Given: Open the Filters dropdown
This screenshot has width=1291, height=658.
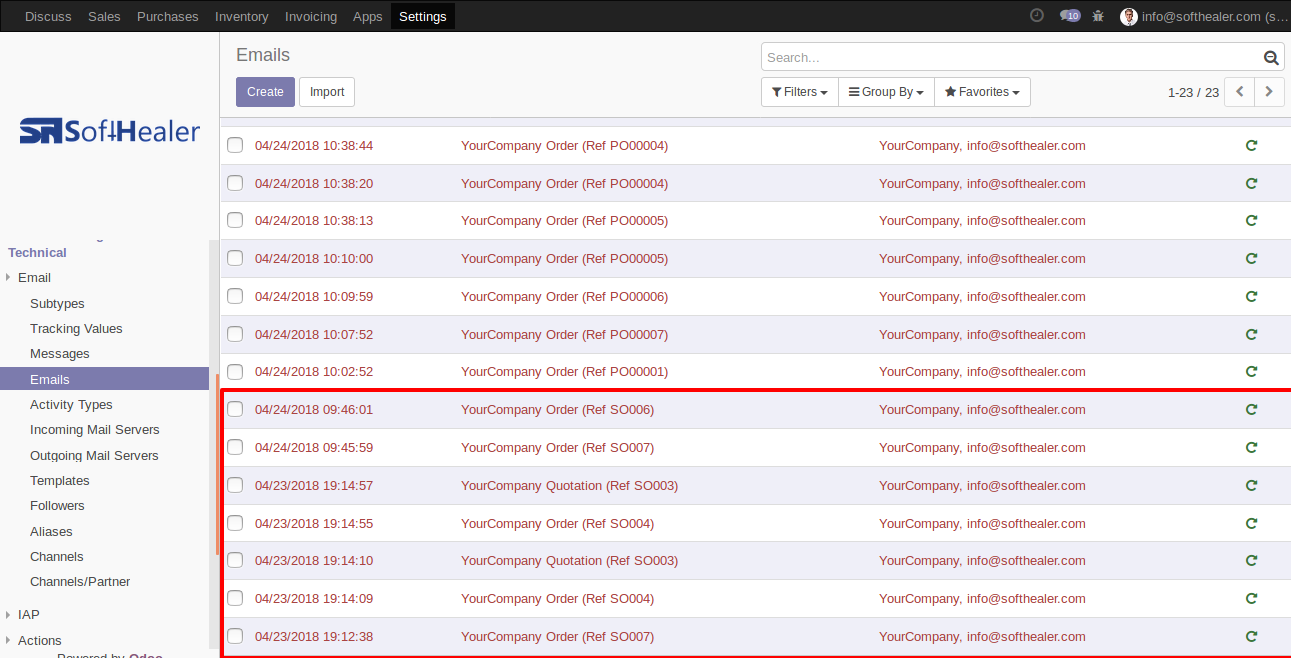Looking at the screenshot, I should 799,92.
